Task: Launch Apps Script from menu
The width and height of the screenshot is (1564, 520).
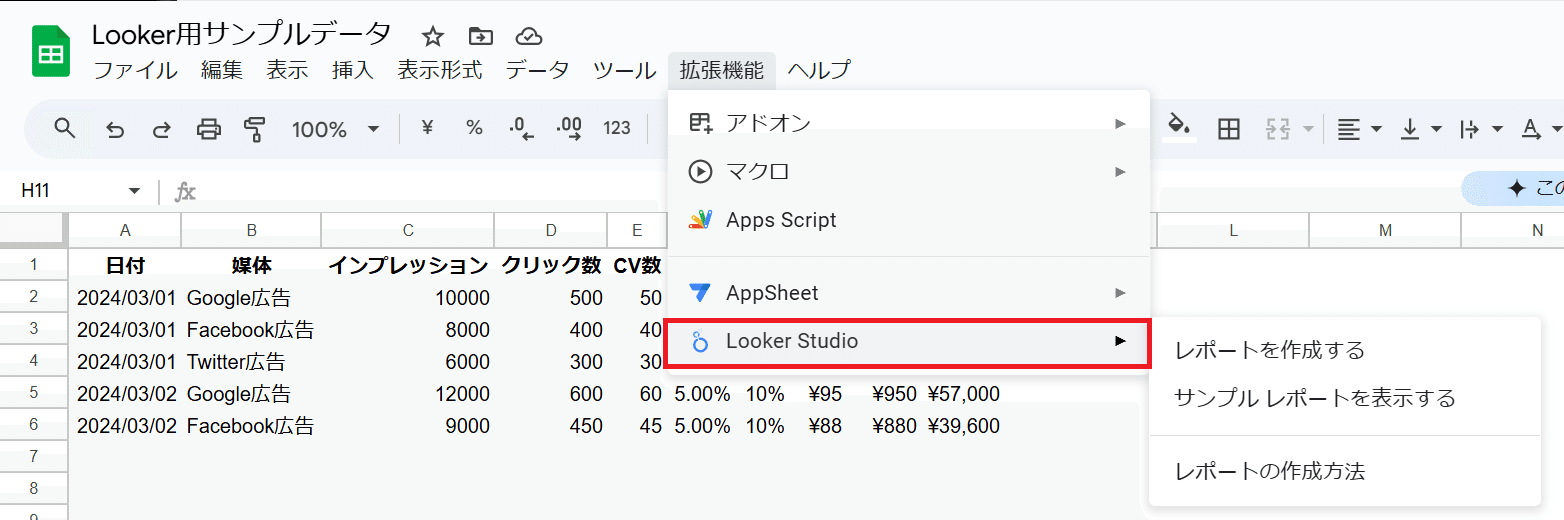Action: [x=909, y=220]
